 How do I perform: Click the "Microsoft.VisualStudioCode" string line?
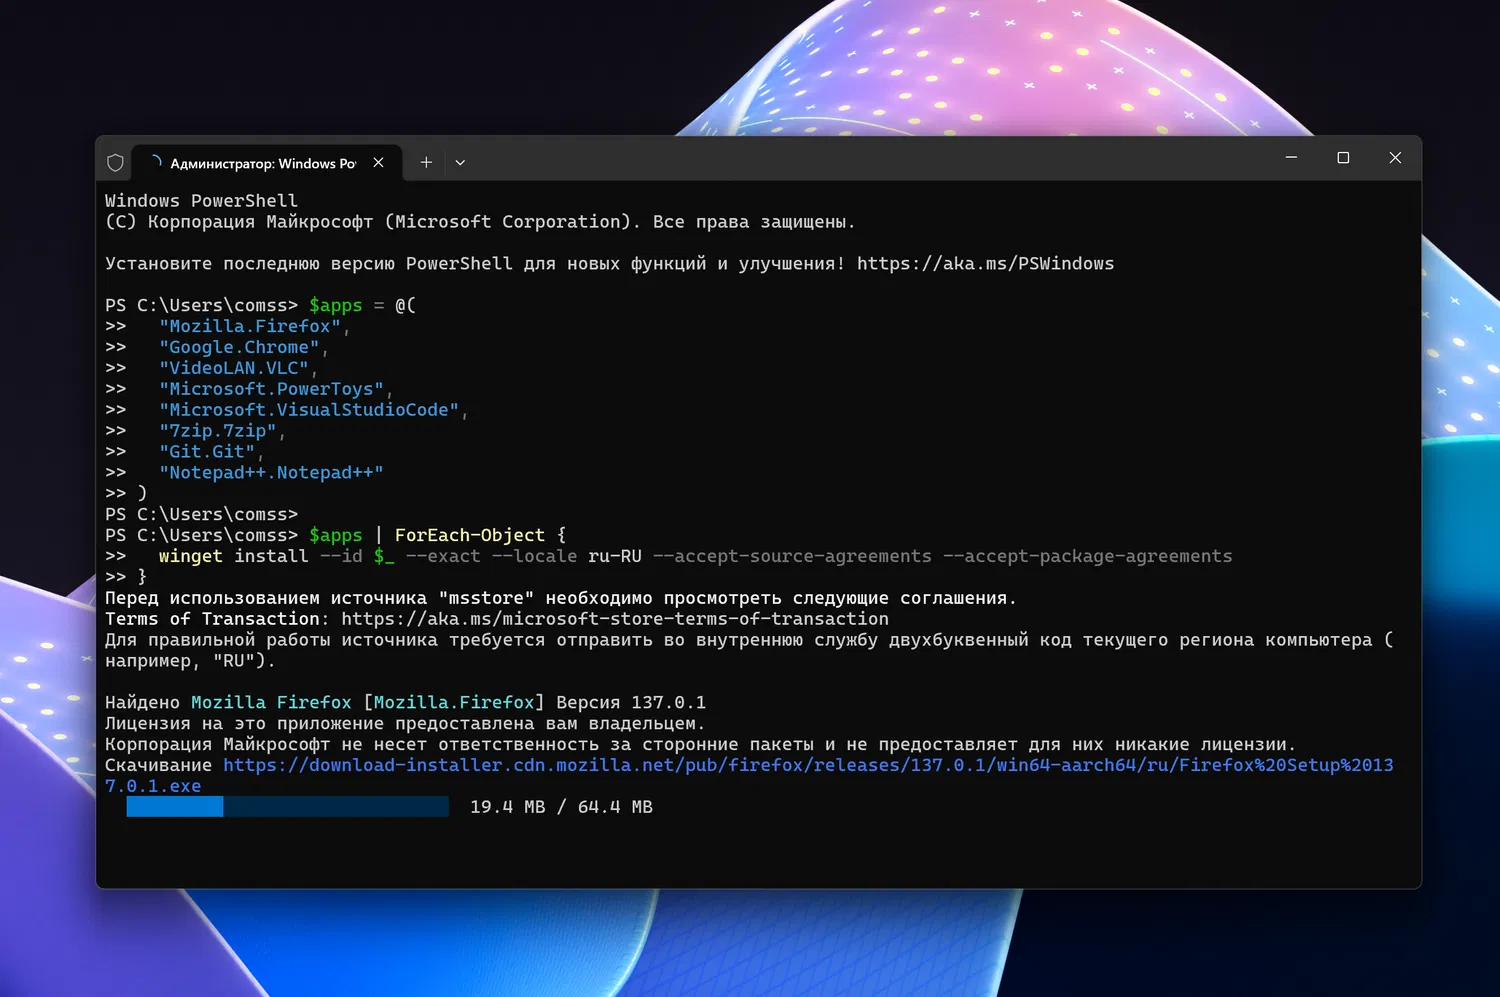[x=309, y=410]
